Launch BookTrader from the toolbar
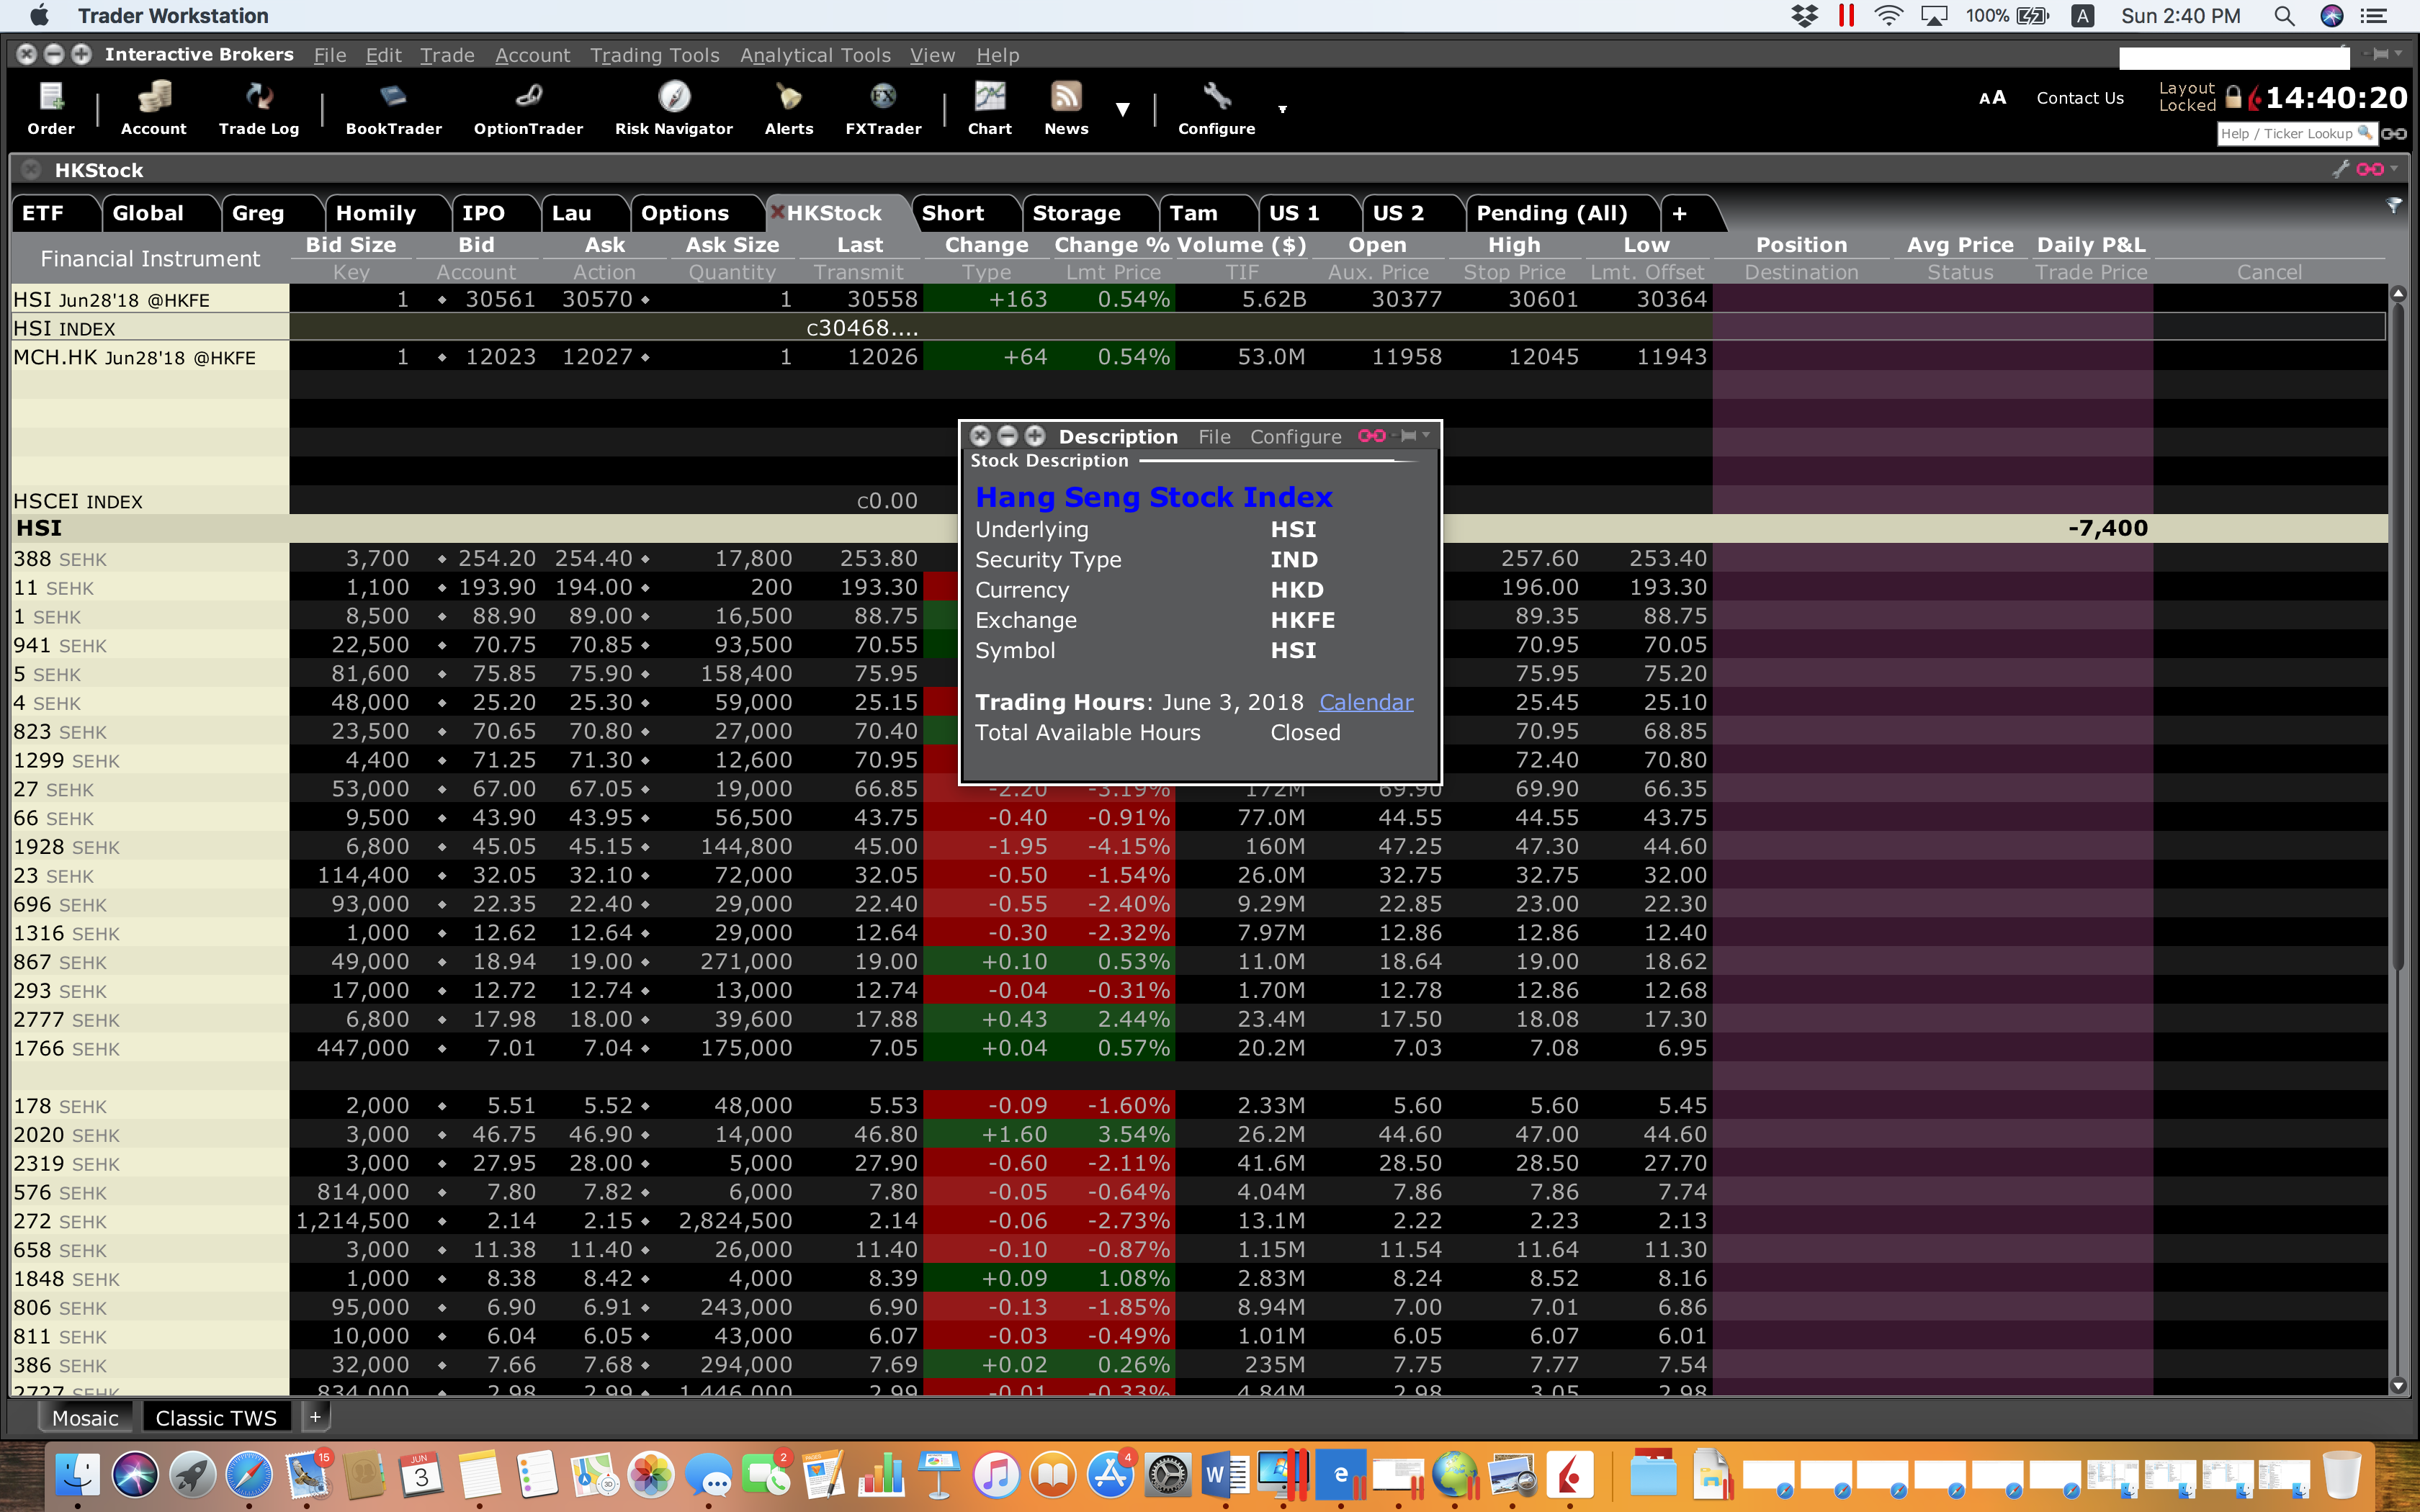The height and width of the screenshot is (1512, 2420). 394,108
